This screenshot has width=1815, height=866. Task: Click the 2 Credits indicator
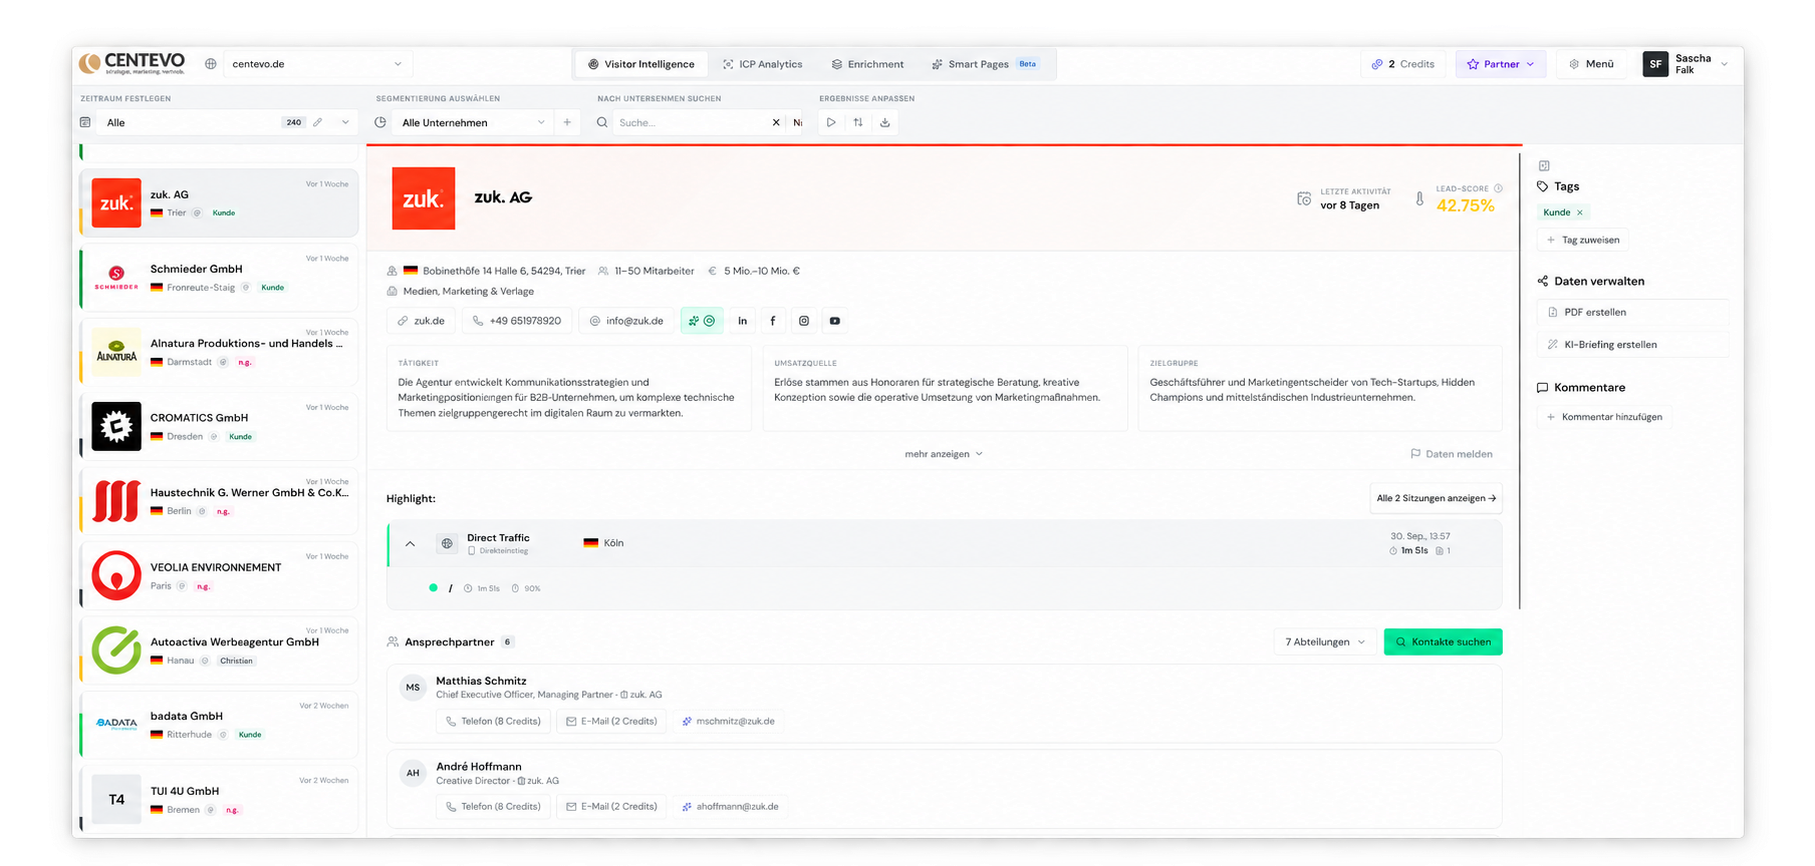[x=1403, y=64]
